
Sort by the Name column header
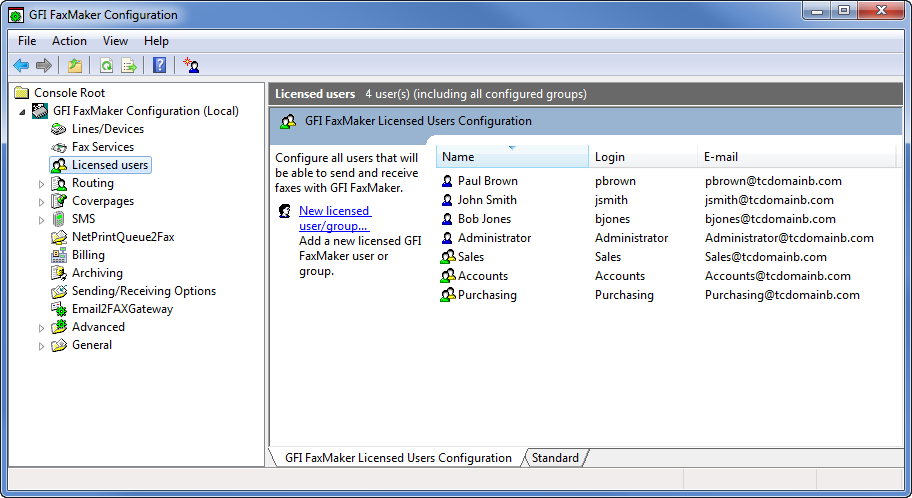pyautogui.click(x=512, y=156)
